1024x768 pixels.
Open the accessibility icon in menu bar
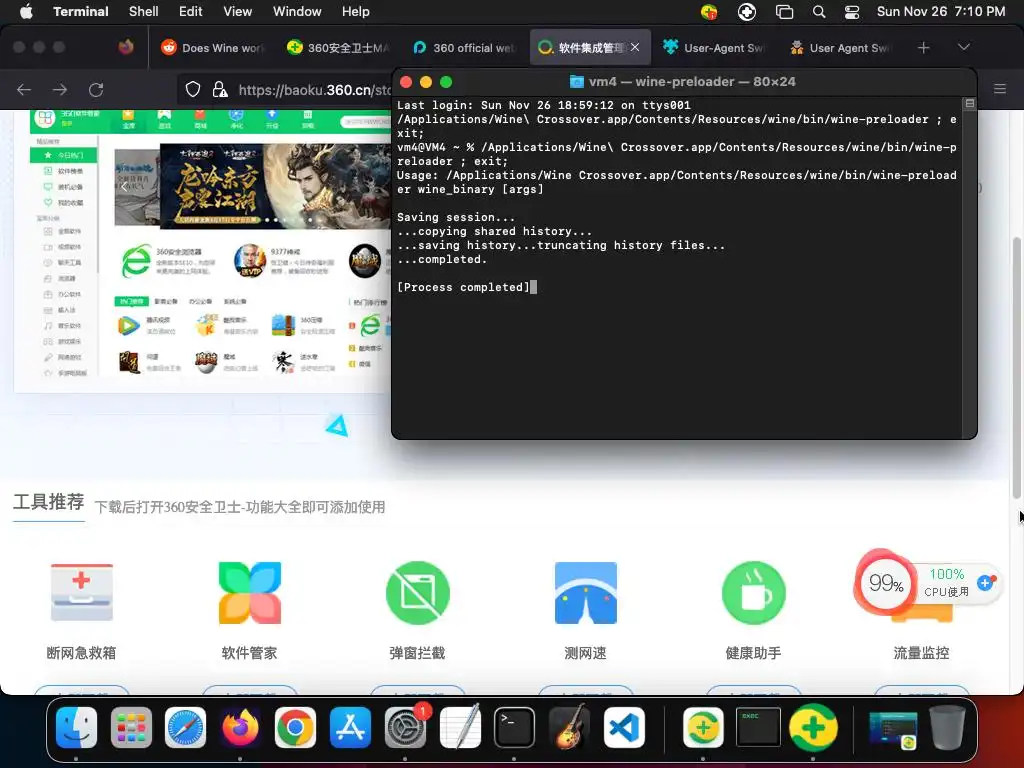746,12
